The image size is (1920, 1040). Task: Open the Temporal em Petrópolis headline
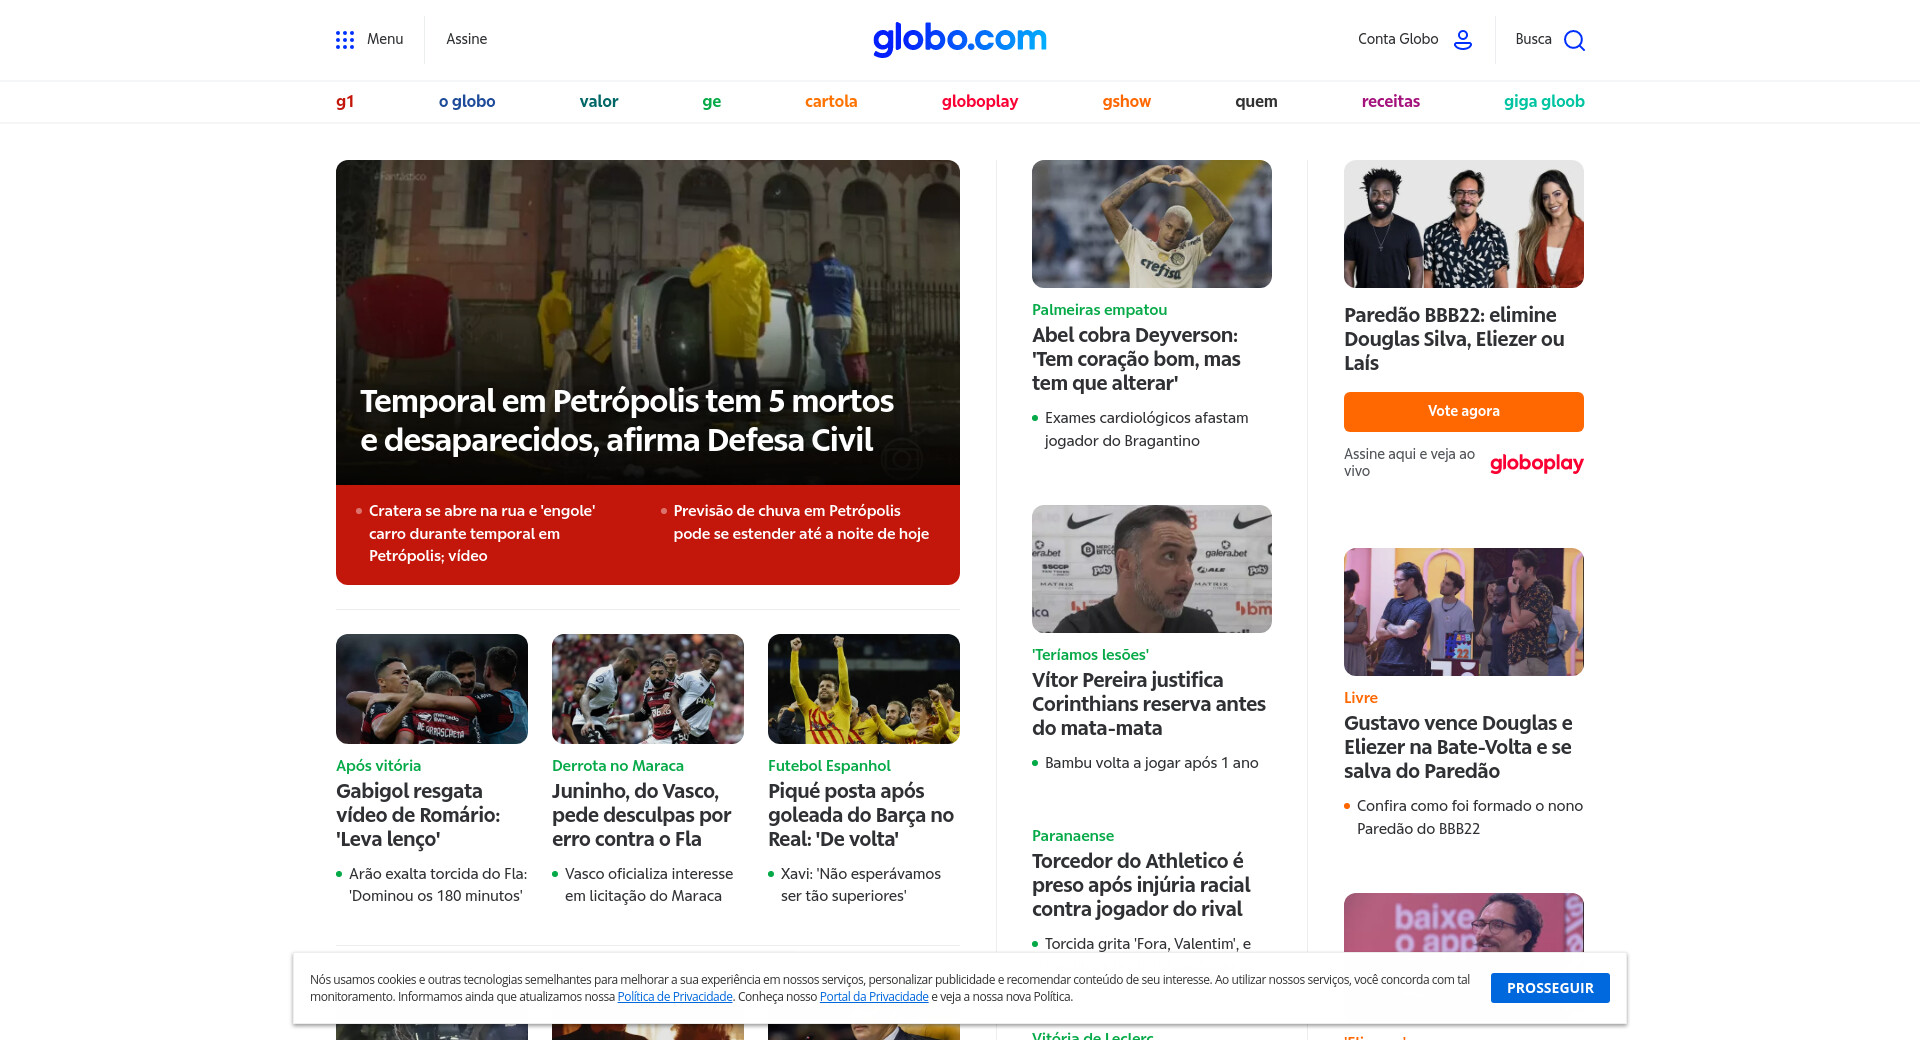click(626, 420)
